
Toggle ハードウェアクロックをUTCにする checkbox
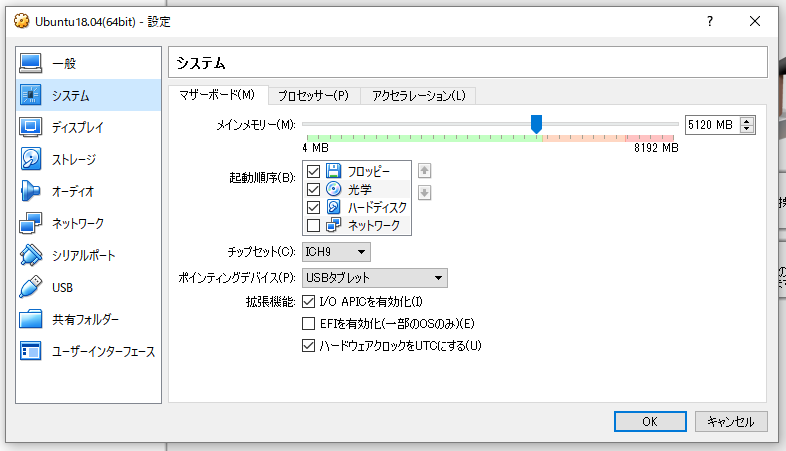pyautogui.click(x=308, y=346)
